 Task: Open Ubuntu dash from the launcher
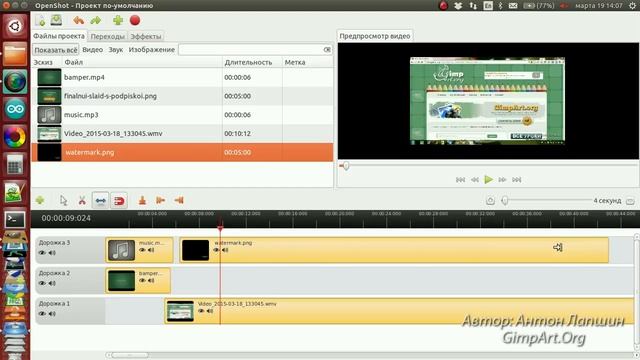coord(15,27)
